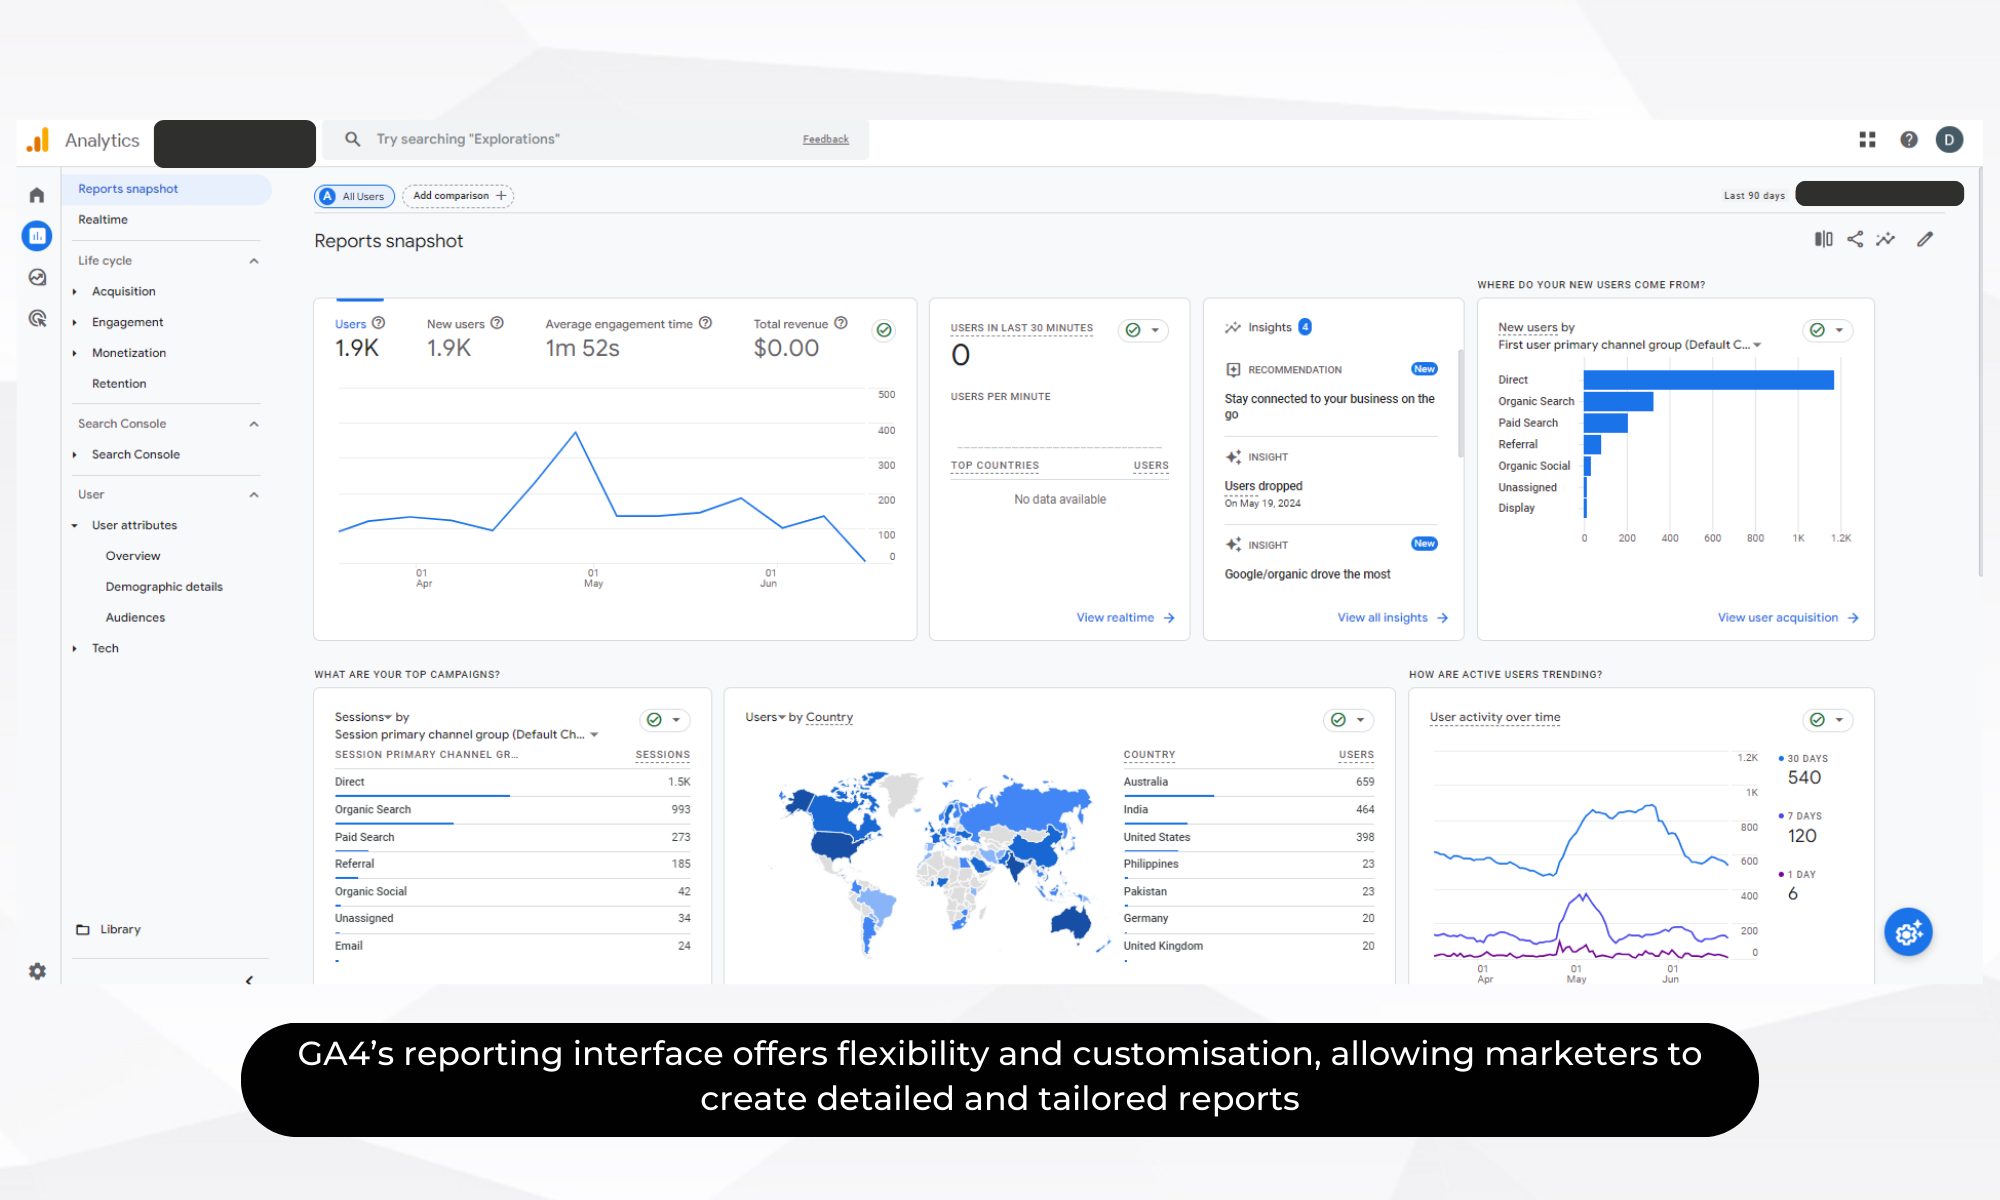Click the Share this report icon
Viewport: 2000px width, 1200px height.
(1855, 239)
